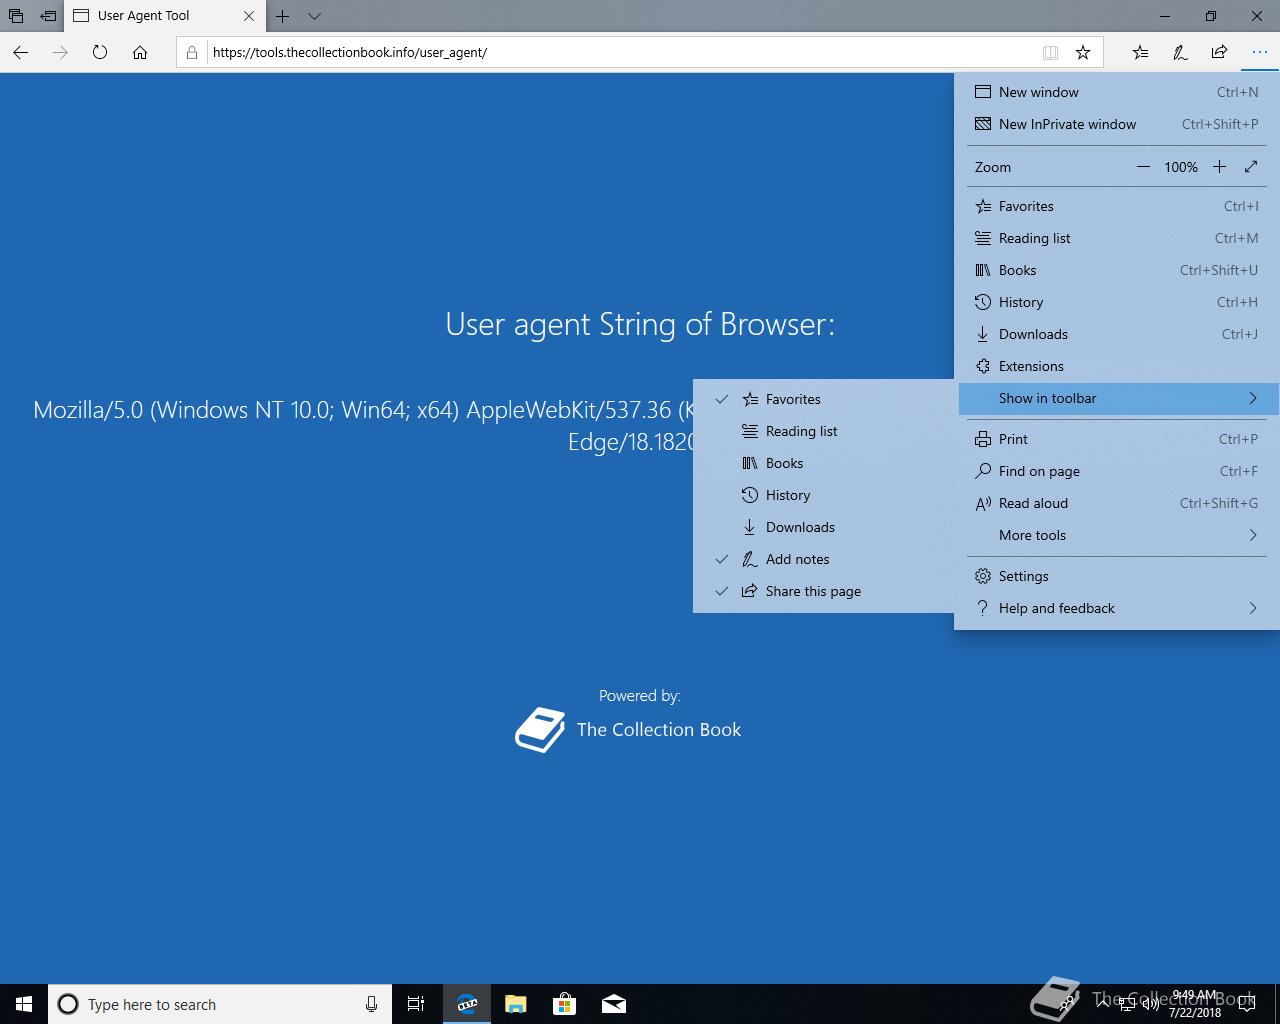Open Books in the main menu

(x=1117, y=270)
